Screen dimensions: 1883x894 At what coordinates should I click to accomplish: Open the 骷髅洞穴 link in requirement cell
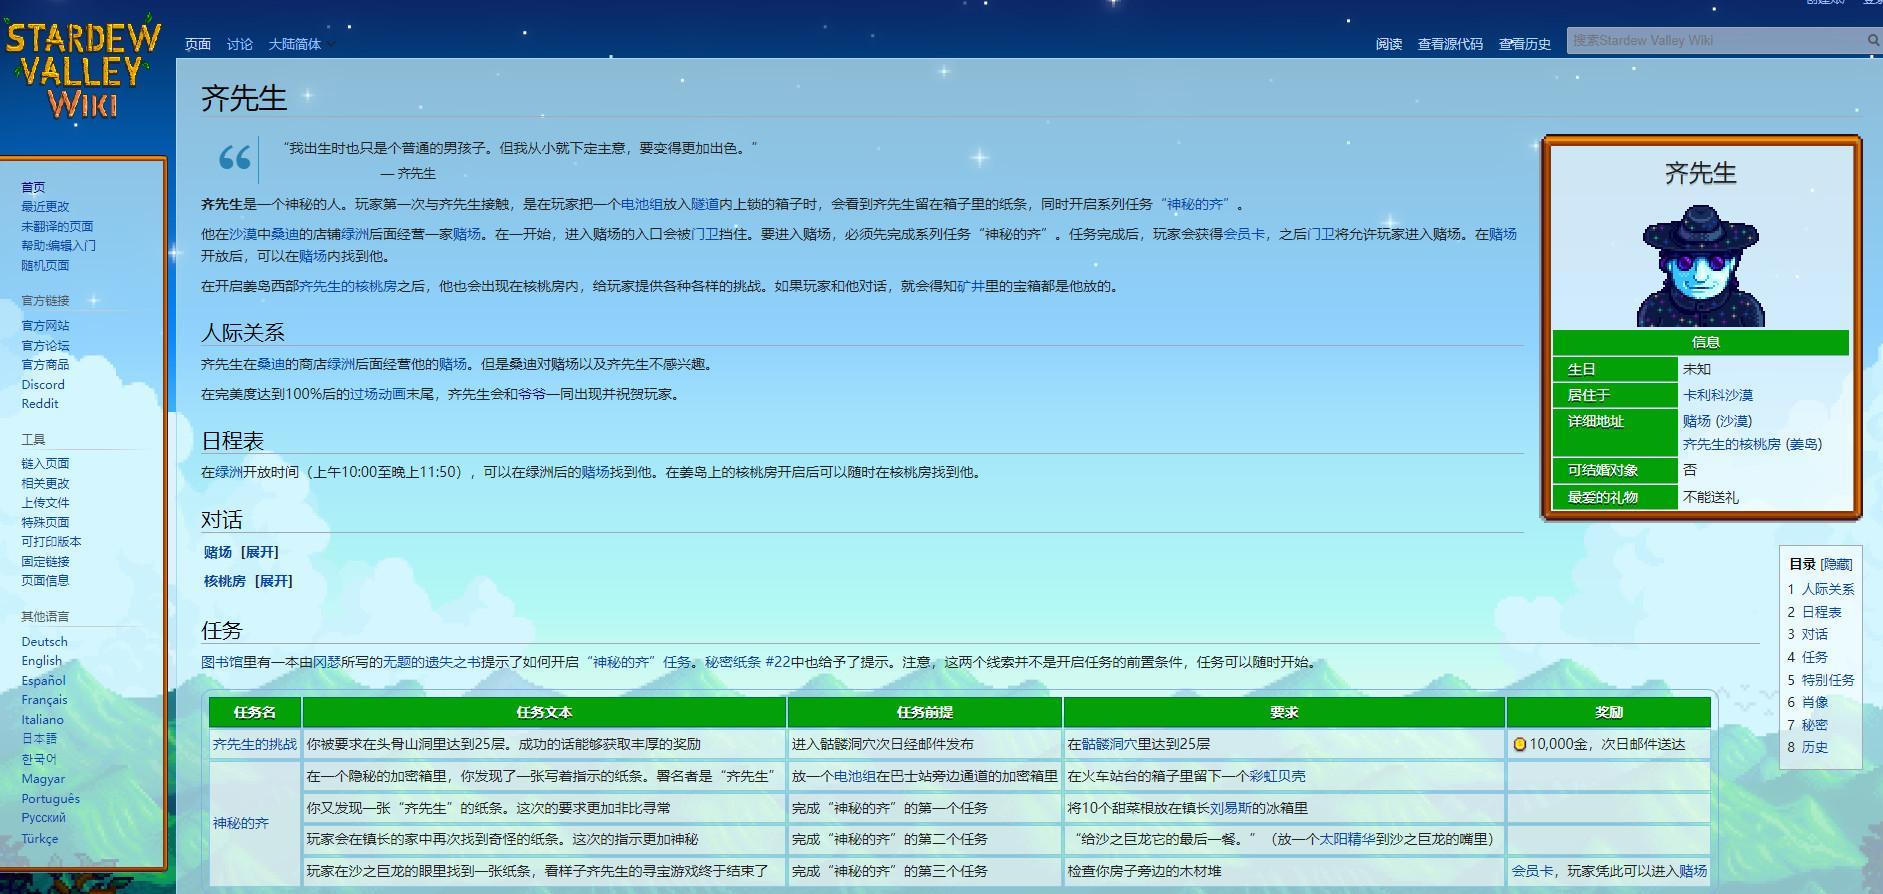pos(1109,744)
